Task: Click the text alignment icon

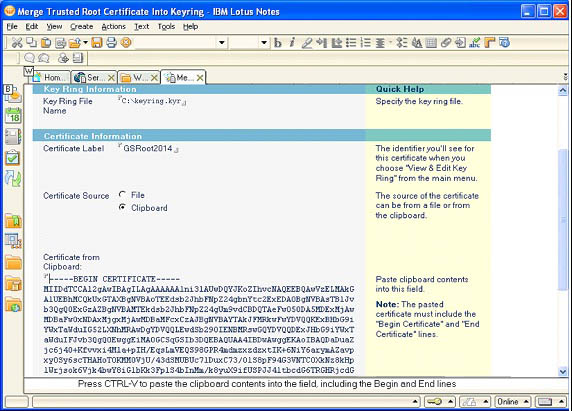Action: click(380, 43)
